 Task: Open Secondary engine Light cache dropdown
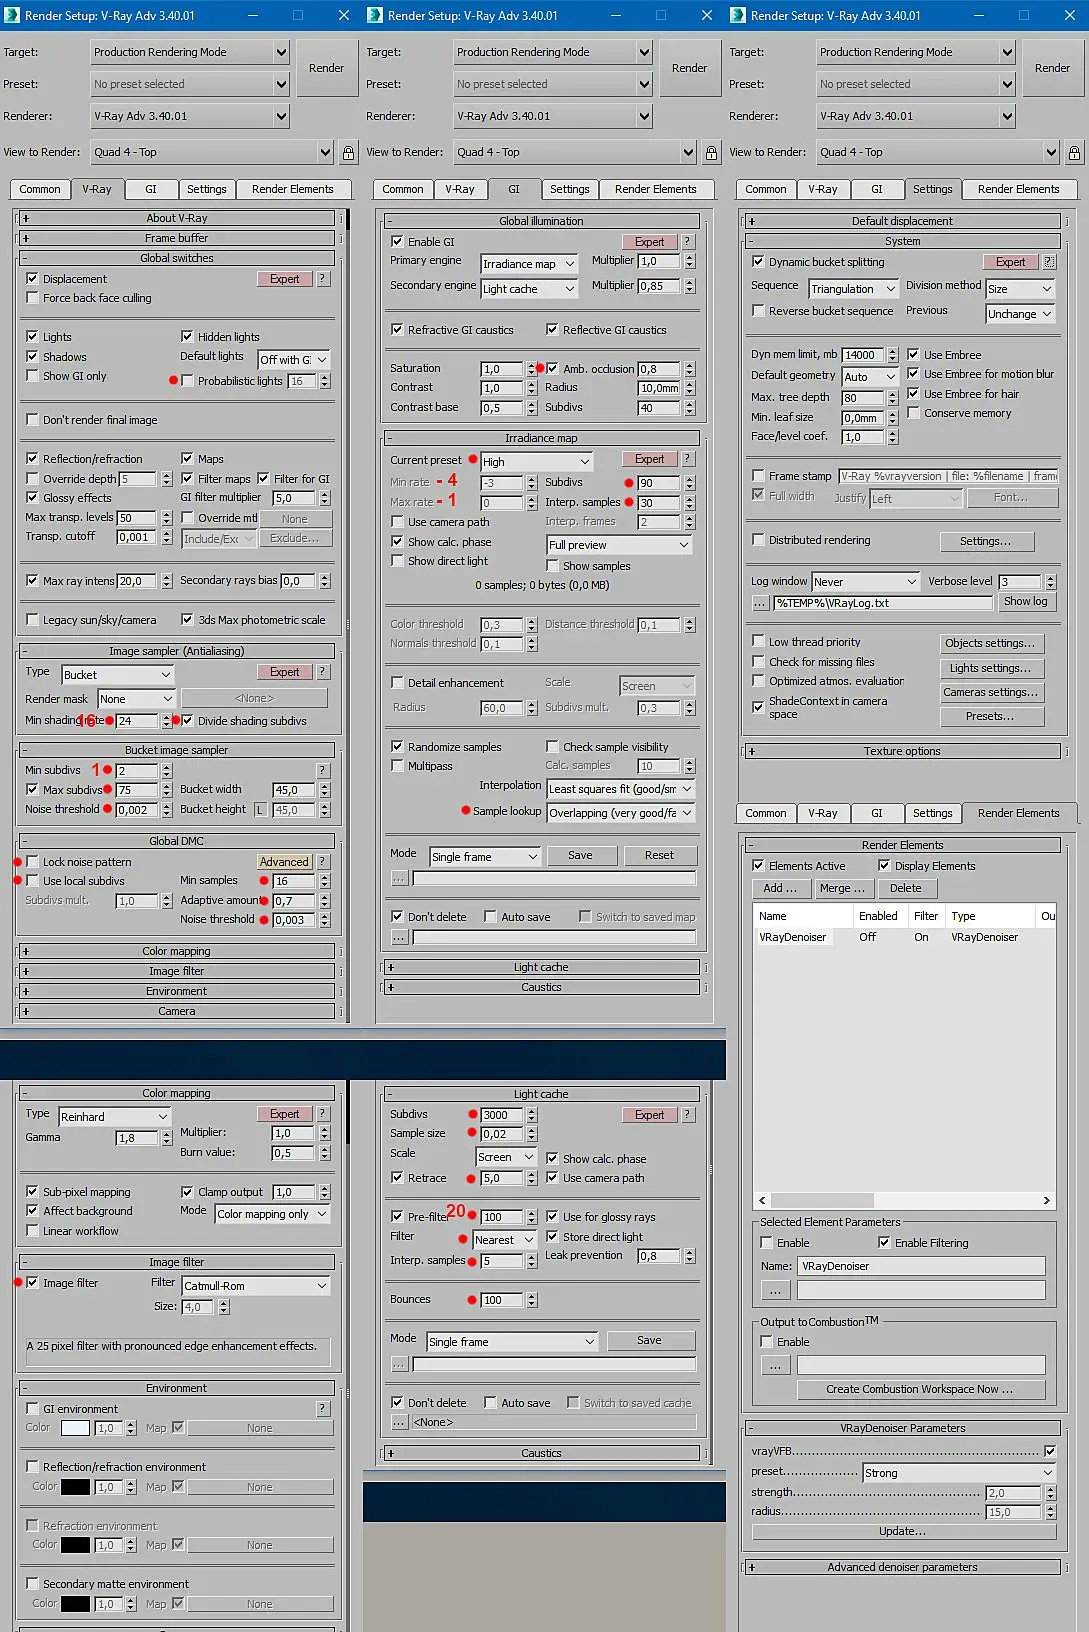coord(529,289)
